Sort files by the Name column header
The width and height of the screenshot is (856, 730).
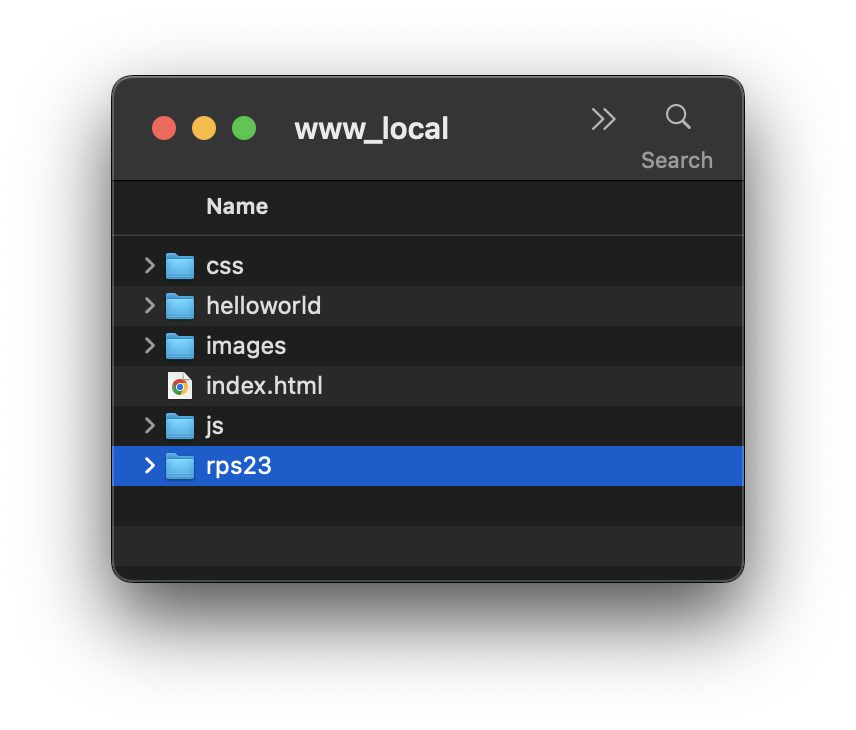pos(237,207)
